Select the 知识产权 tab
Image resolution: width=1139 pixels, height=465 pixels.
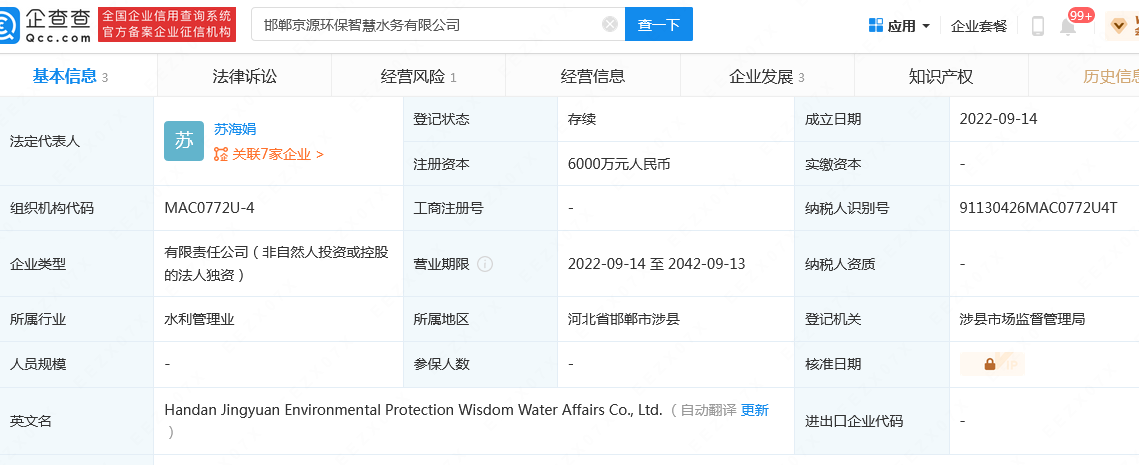(941, 76)
